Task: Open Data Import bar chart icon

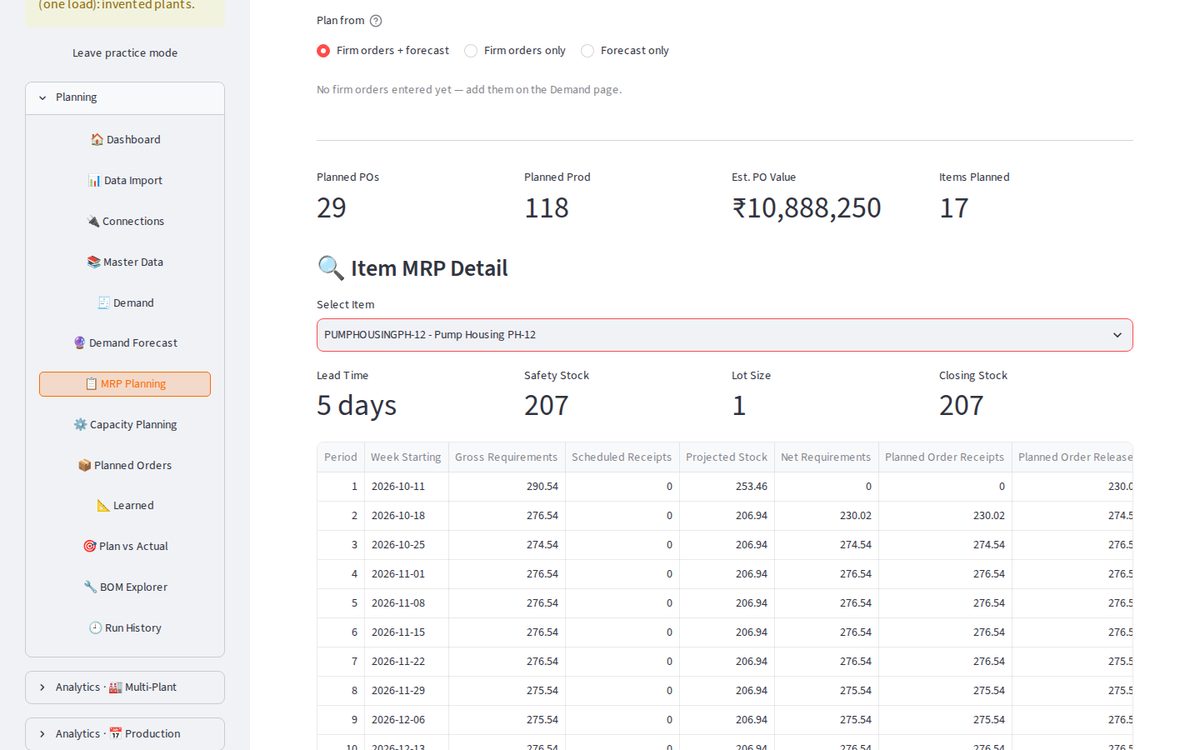Action: [125, 181]
